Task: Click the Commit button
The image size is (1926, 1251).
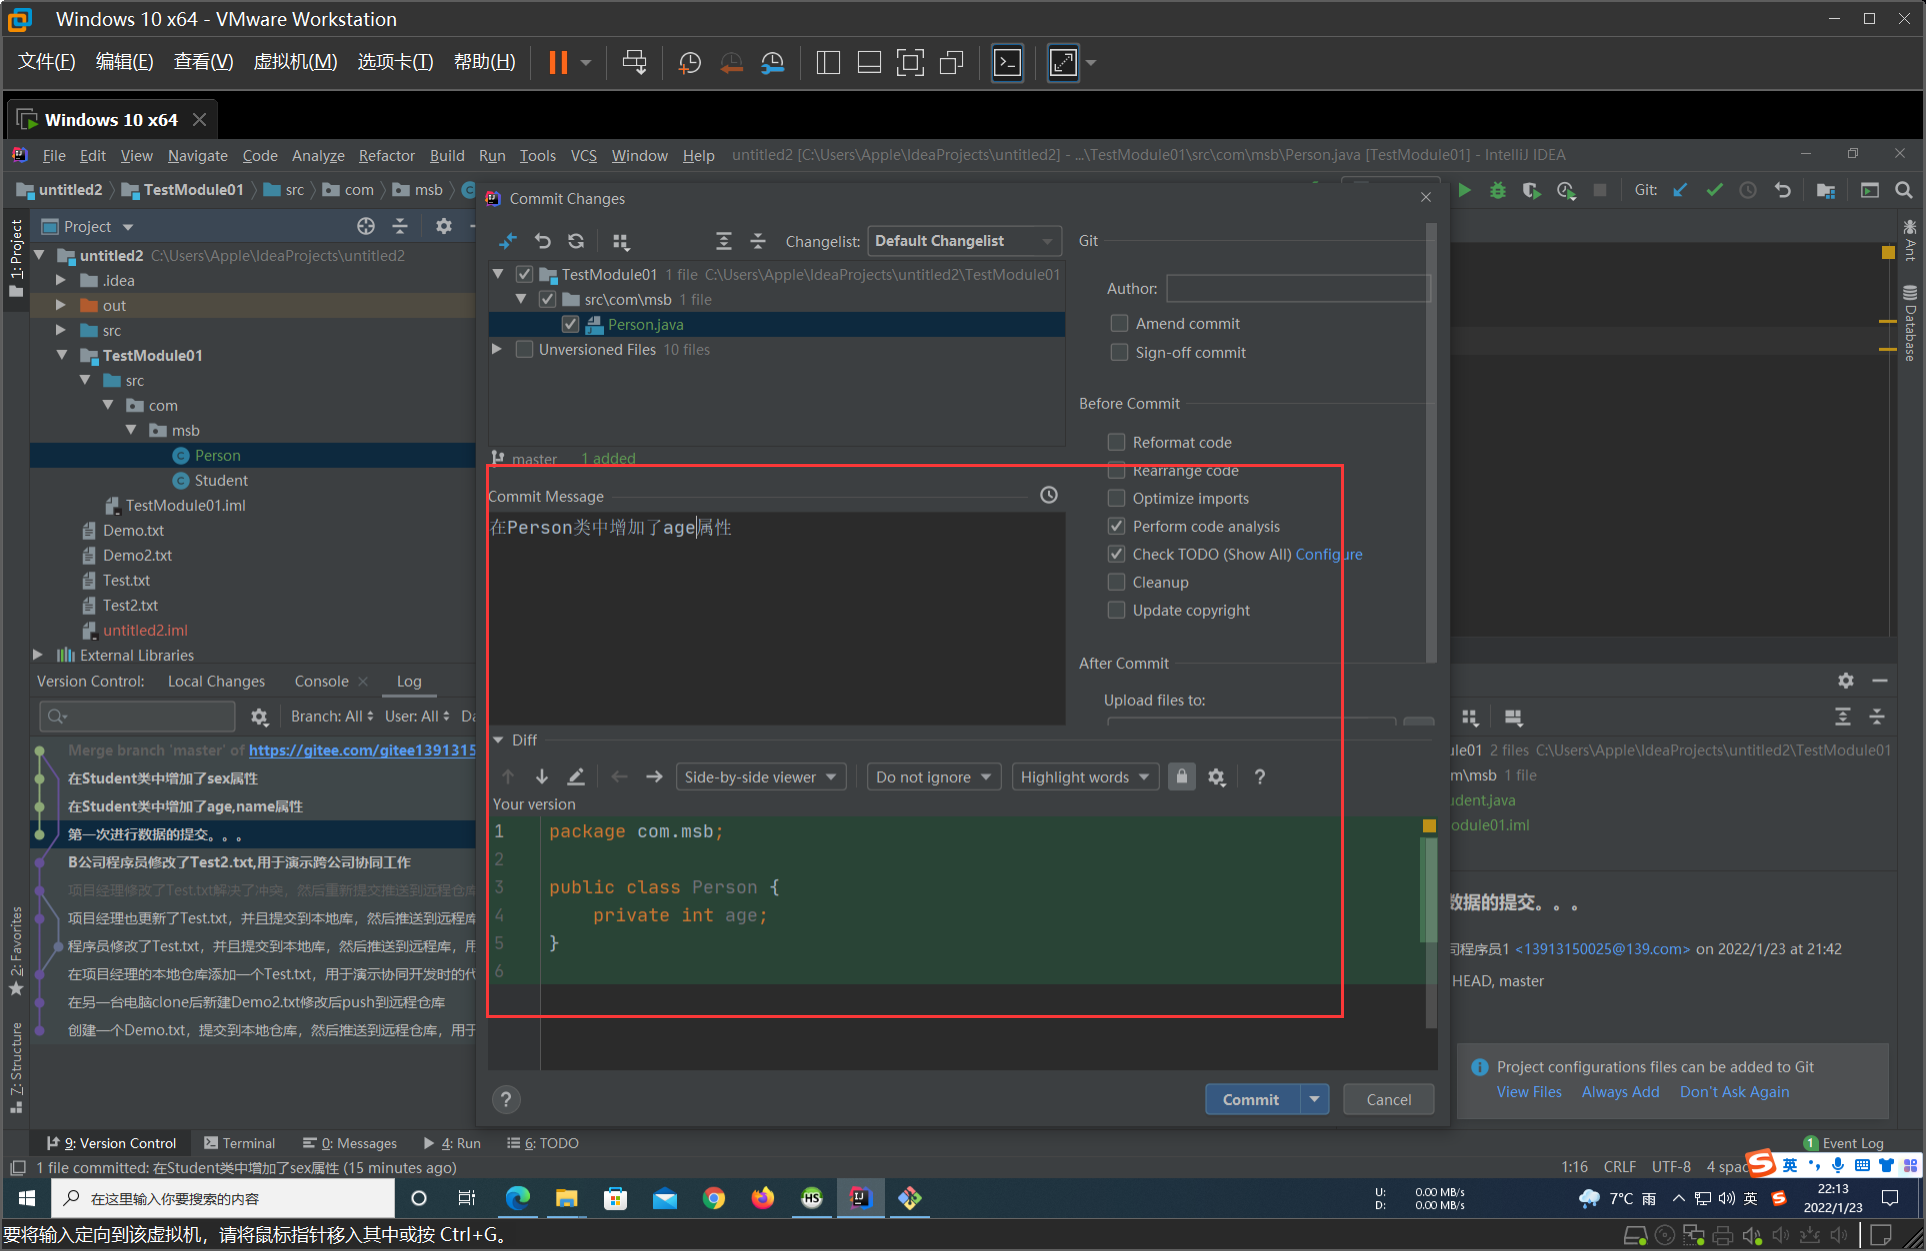Action: click(x=1251, y=1099)
